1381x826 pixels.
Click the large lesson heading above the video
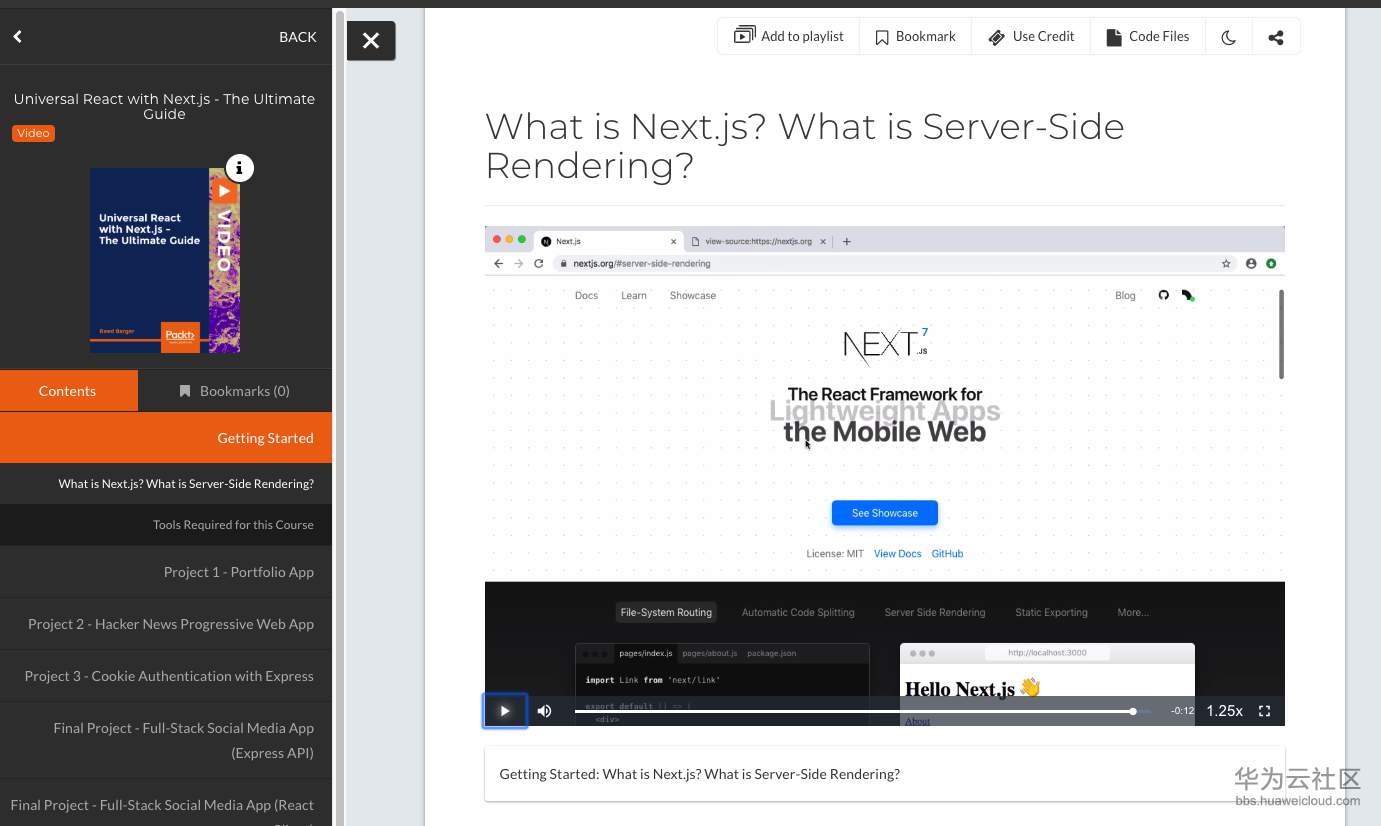(804, 146)
